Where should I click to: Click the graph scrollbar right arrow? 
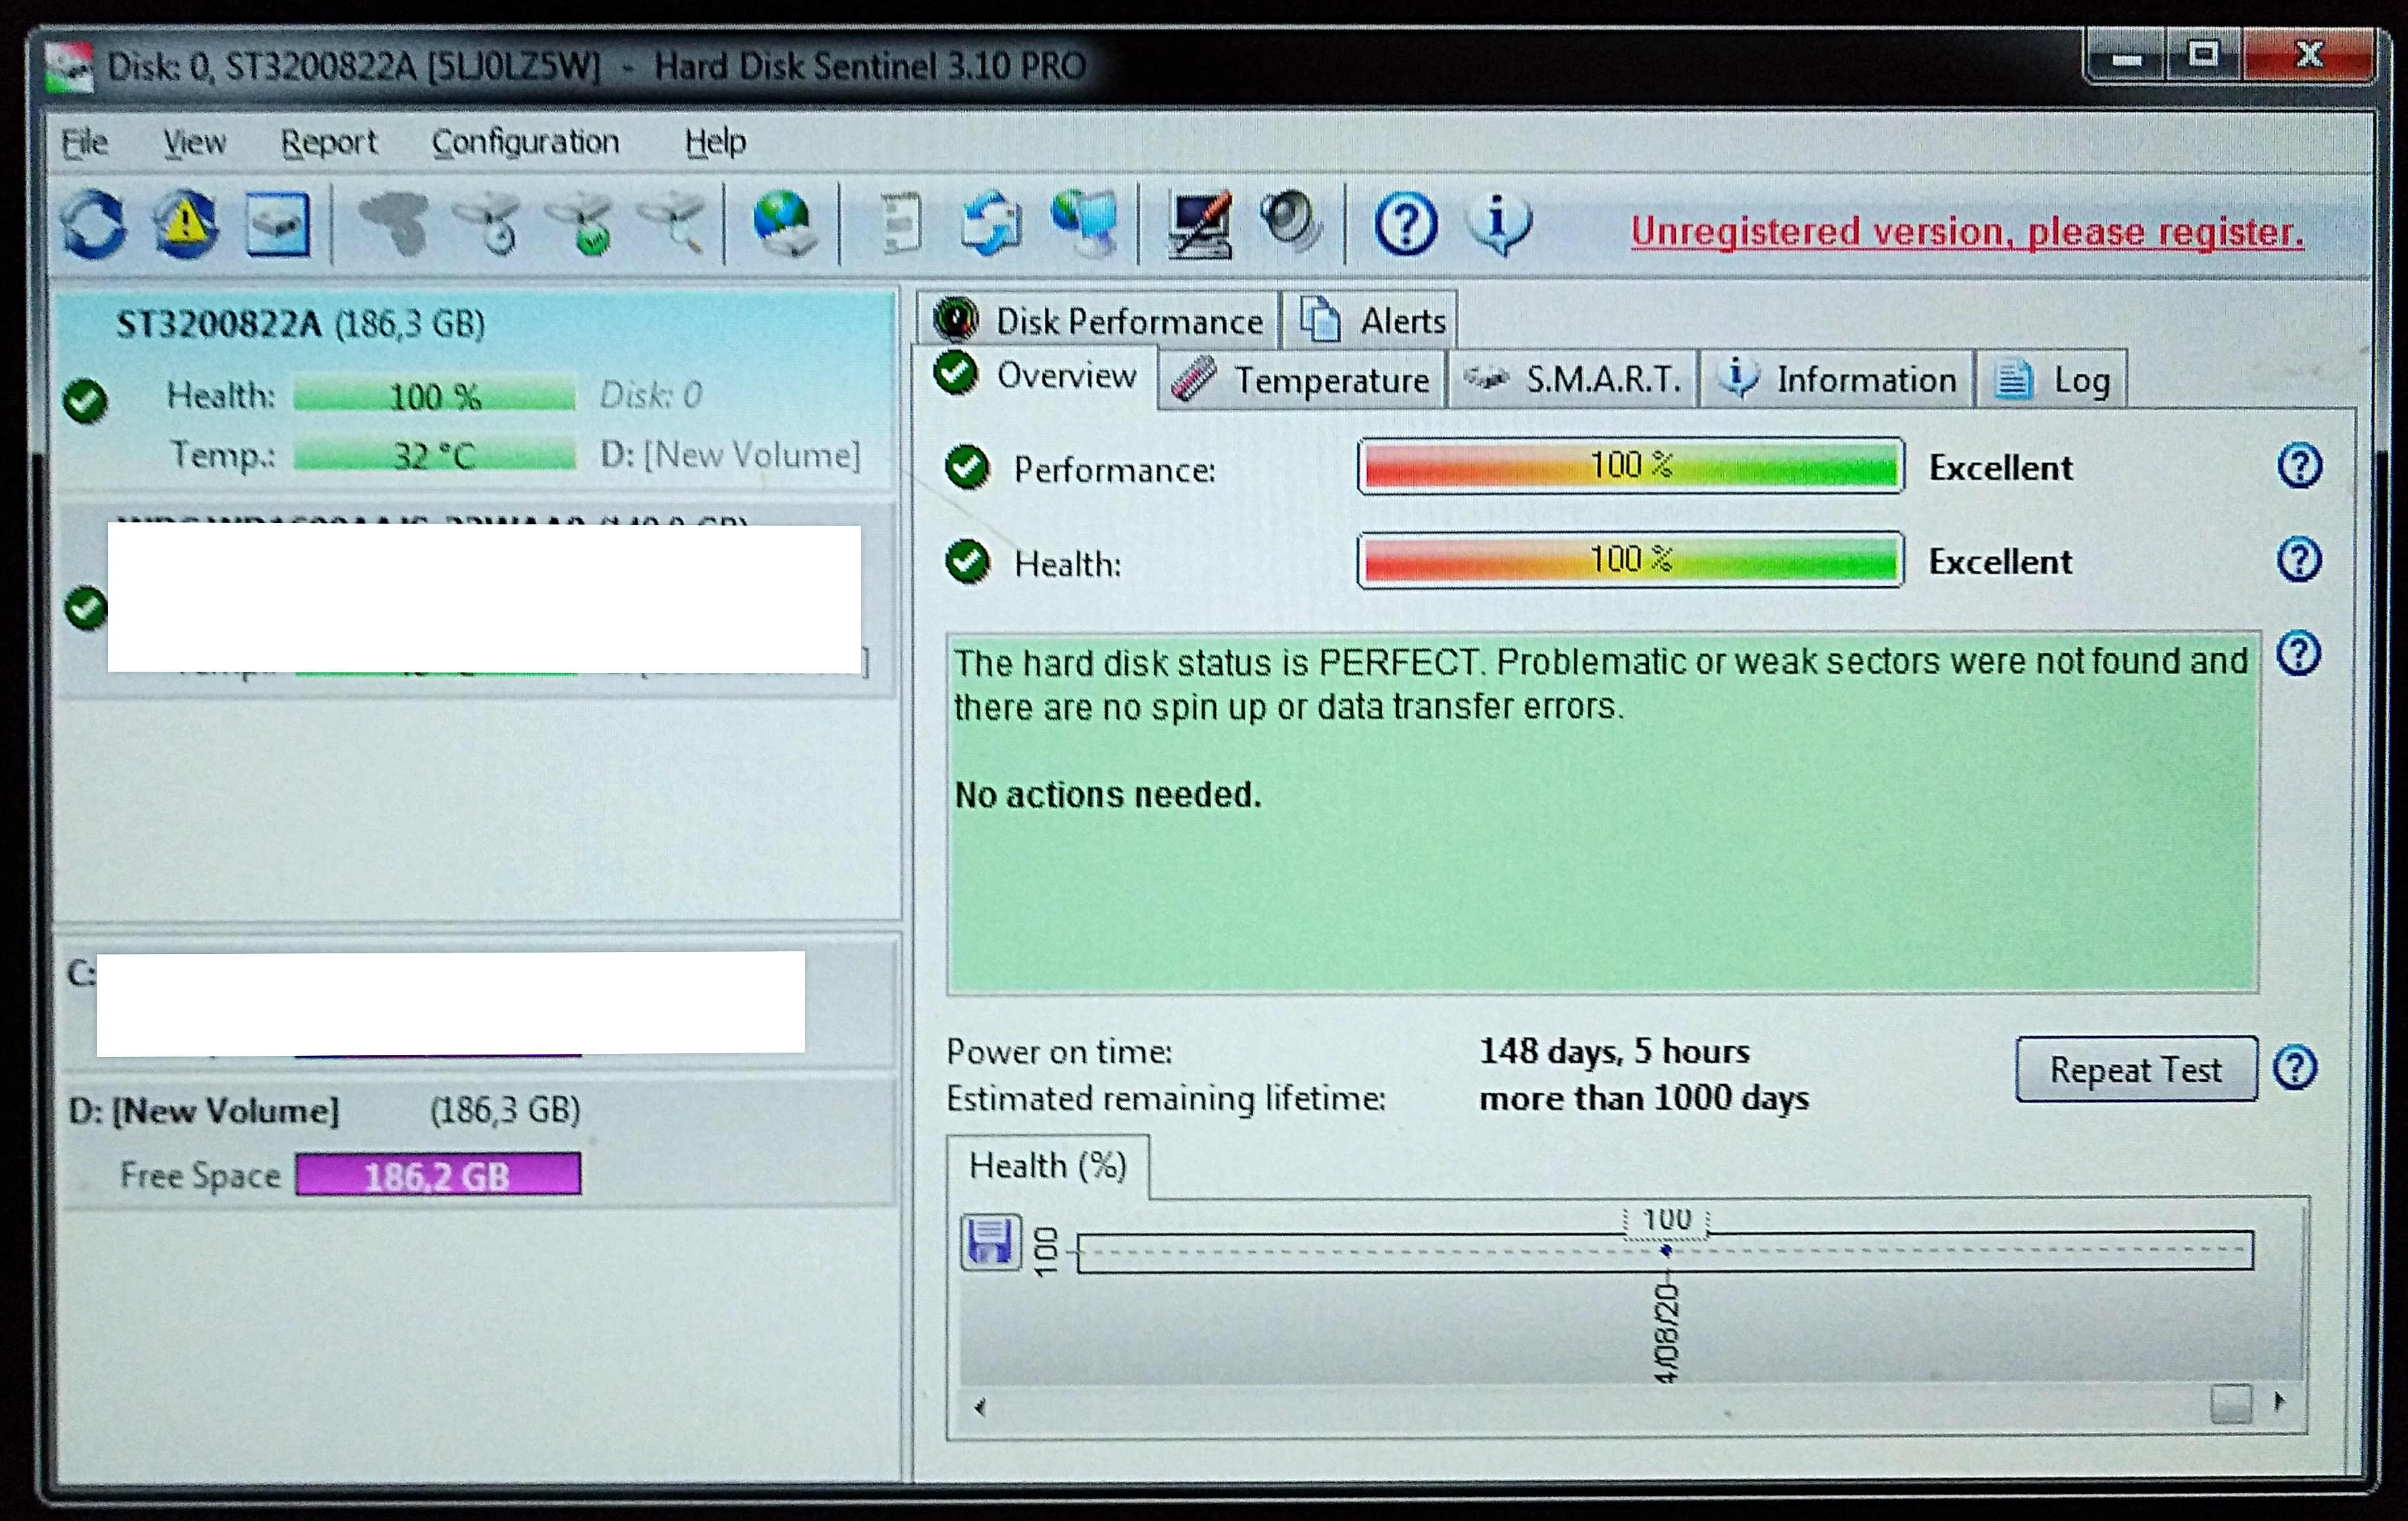tap(2279, 1402)
